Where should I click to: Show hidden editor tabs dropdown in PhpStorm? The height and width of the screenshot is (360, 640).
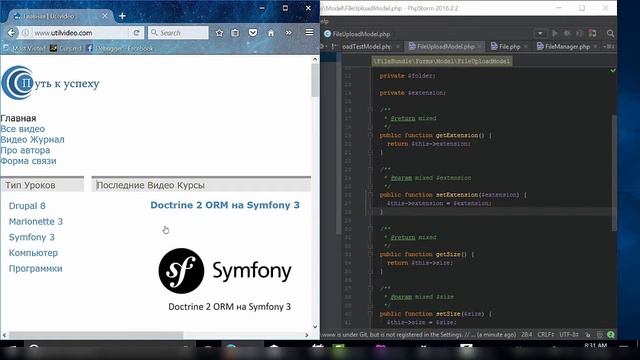point(610,47)
